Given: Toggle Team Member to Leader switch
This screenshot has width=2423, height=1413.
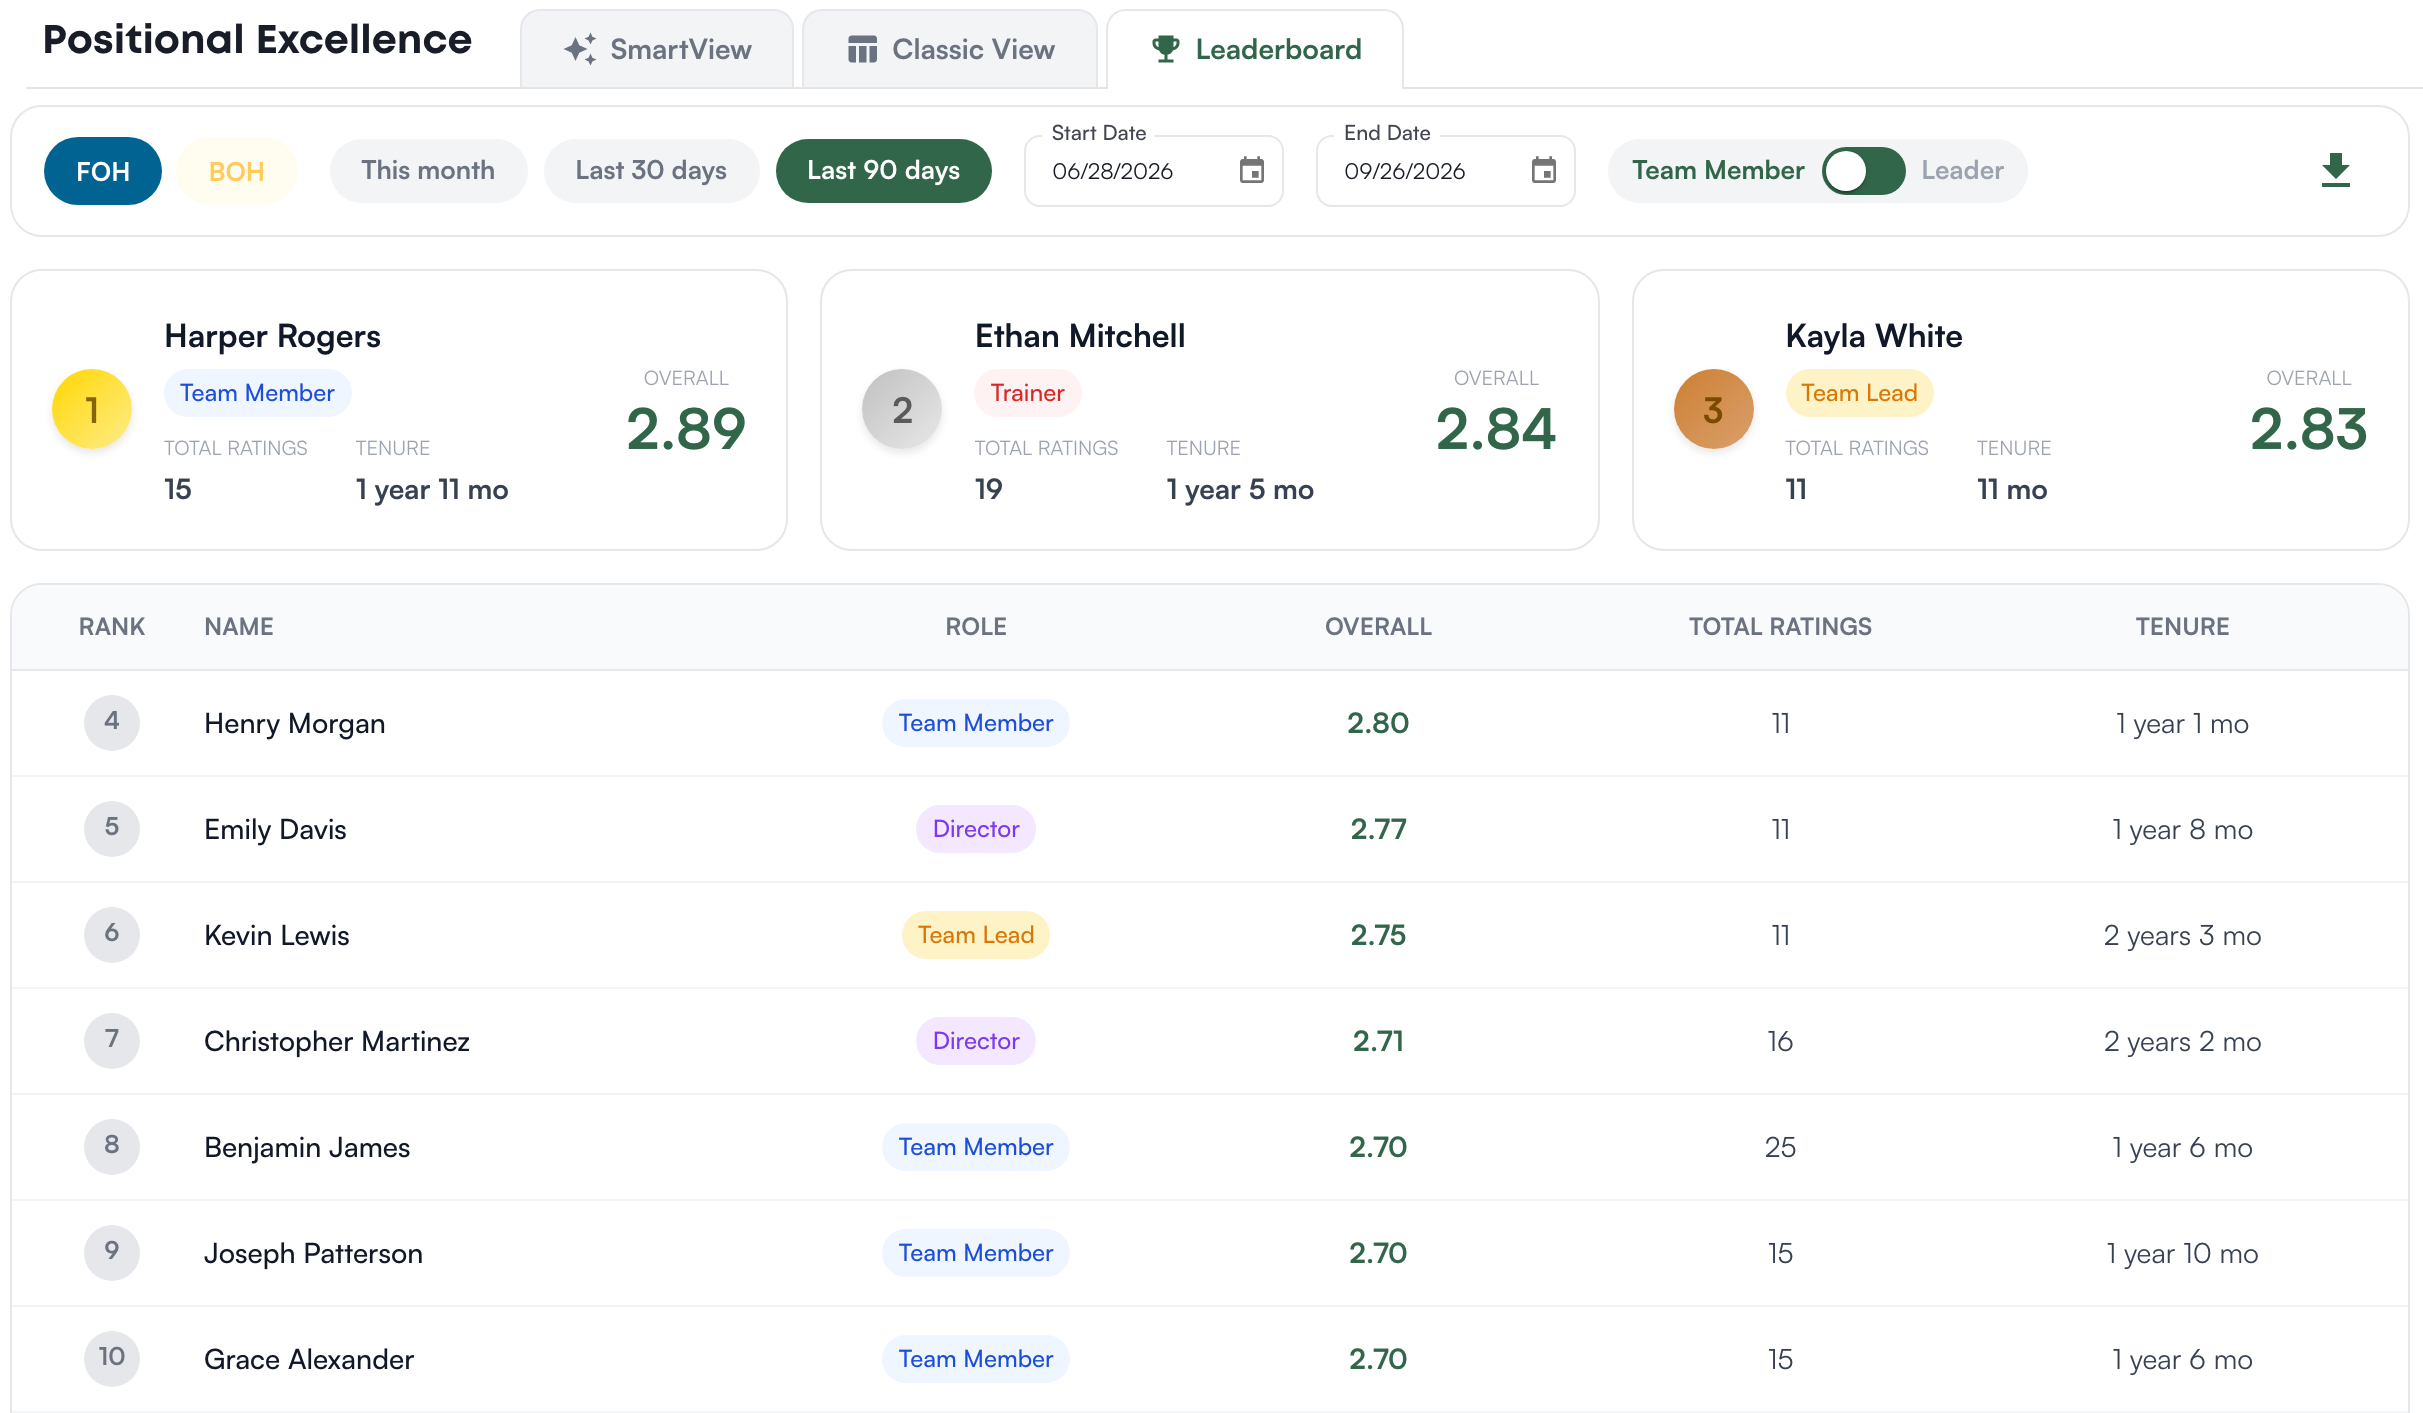Looking at the screenshot, I should click(1863, 171).
